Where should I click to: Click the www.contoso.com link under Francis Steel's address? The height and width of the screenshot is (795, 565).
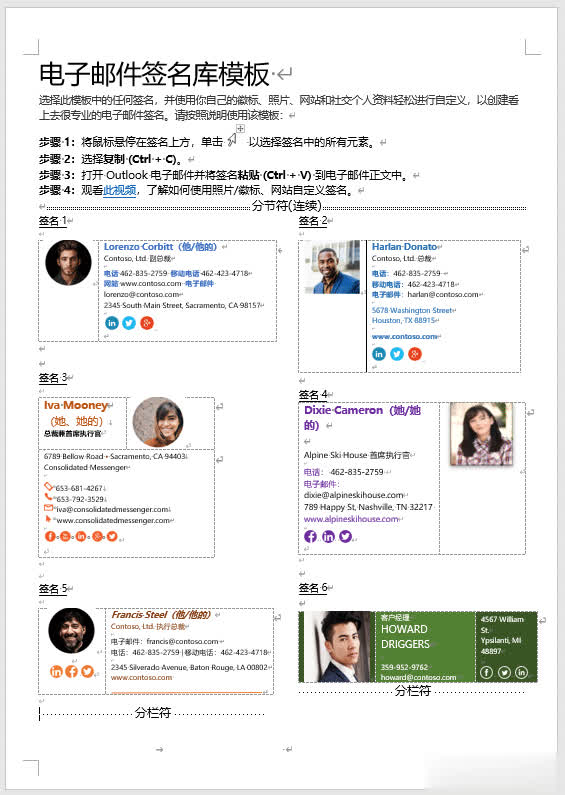pyautogui.click(x=142, y=677)
